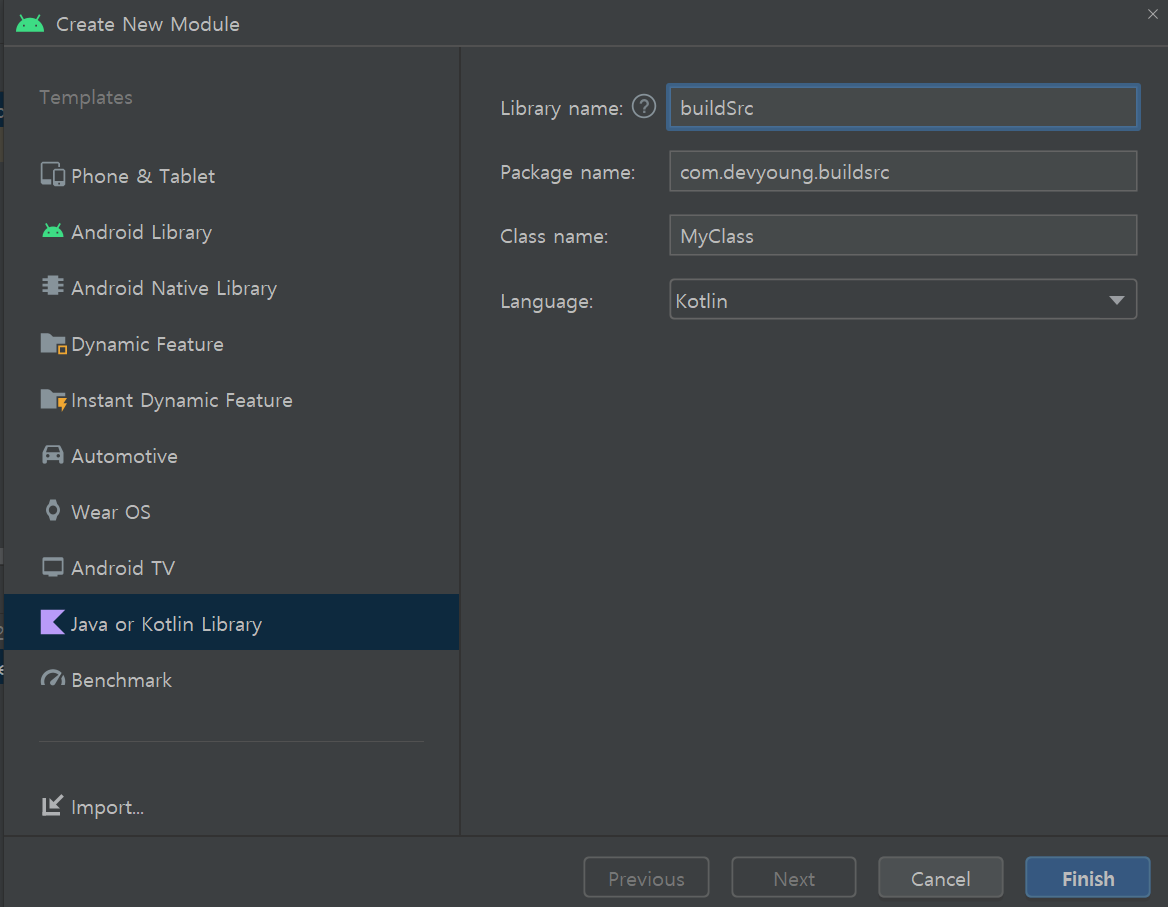Choose the Android Library template
The width and height of the screenshot is (1168, 907).
click(x=231, y=232)
